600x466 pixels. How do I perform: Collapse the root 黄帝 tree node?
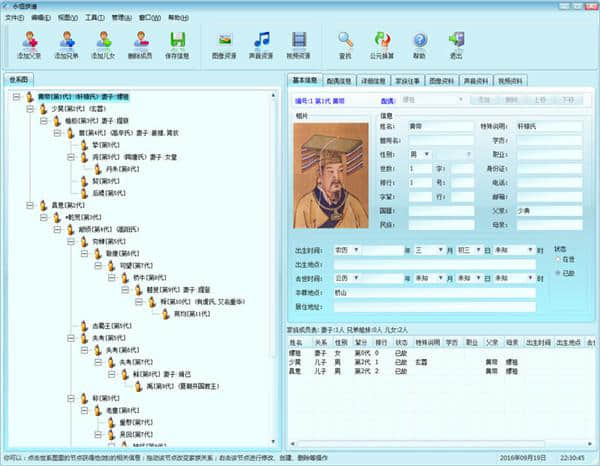[x=16, y=97]
